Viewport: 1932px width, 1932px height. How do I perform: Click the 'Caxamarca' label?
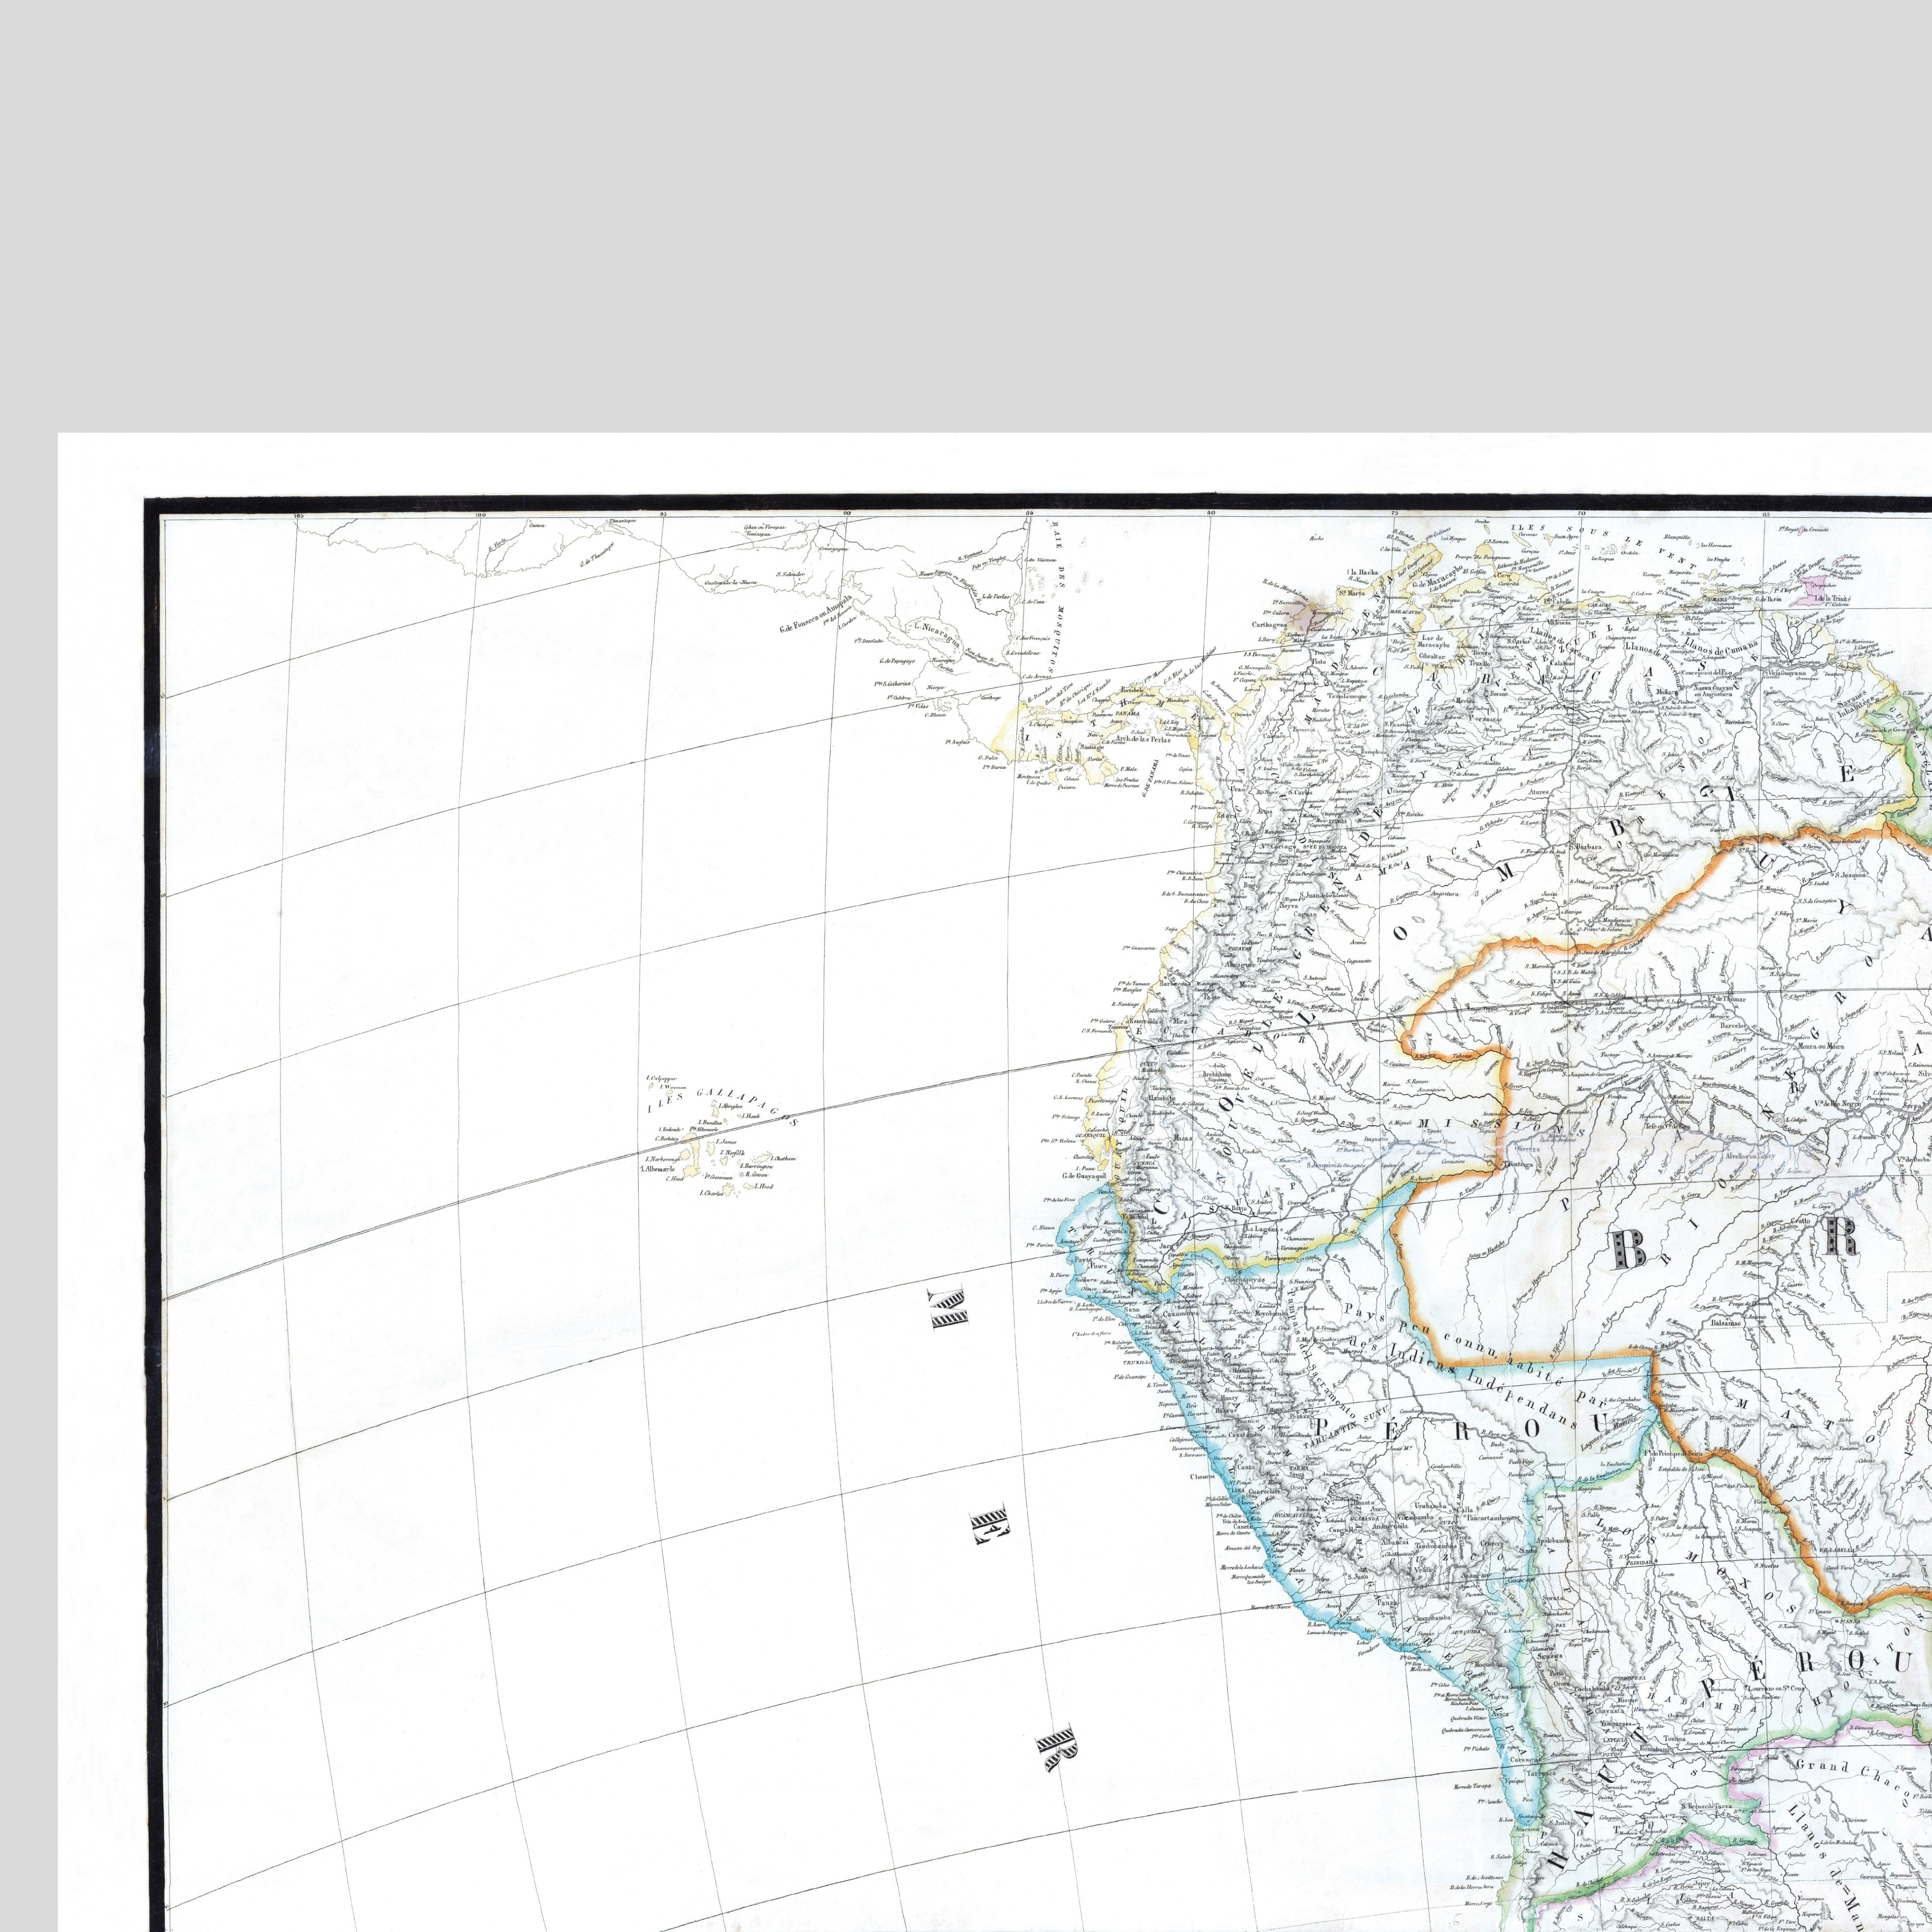coord(1181,1314)
